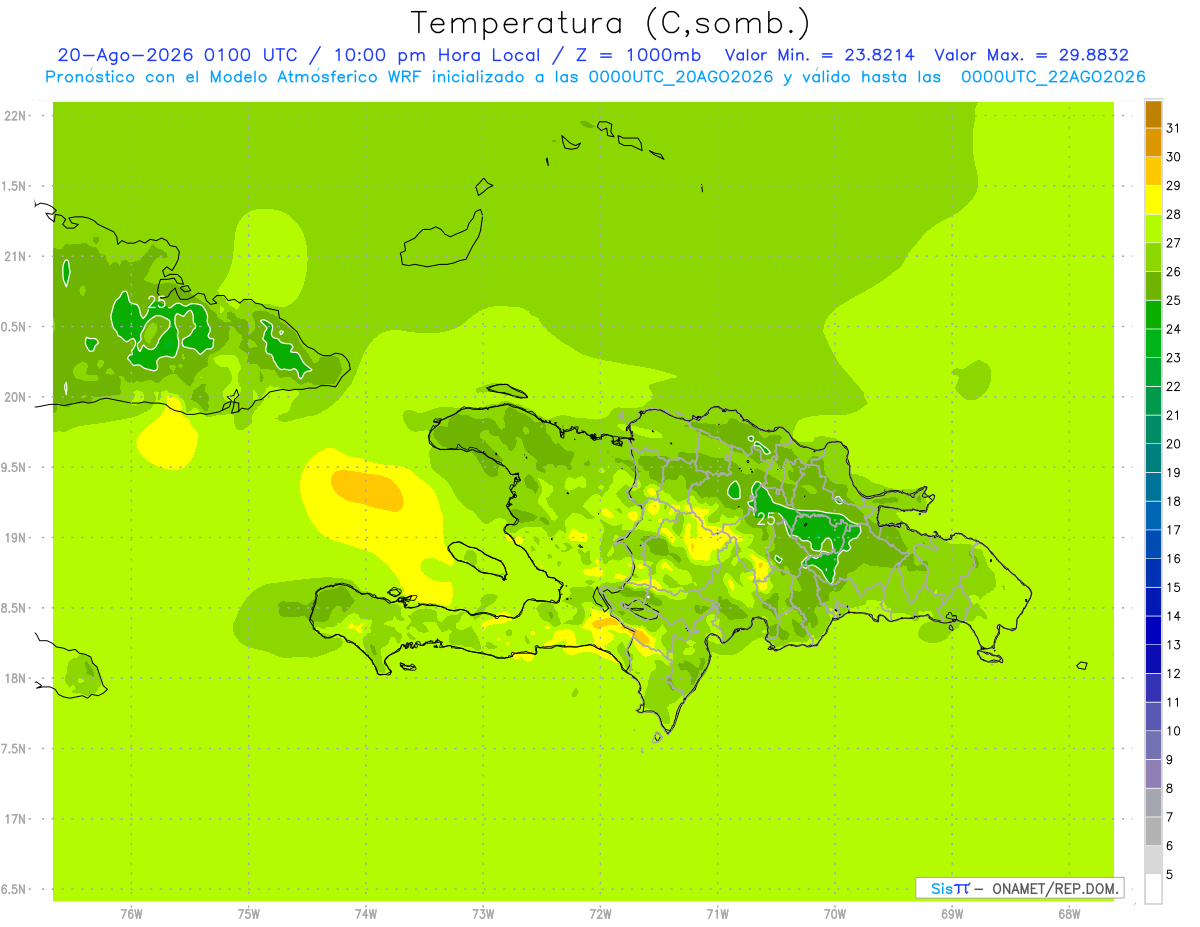The width and height of the screenshot is (1200, 927).
Task: Click the 'Valor Min. = 23.8214' text
Action: pyautogui.click(x=819, y=55)
